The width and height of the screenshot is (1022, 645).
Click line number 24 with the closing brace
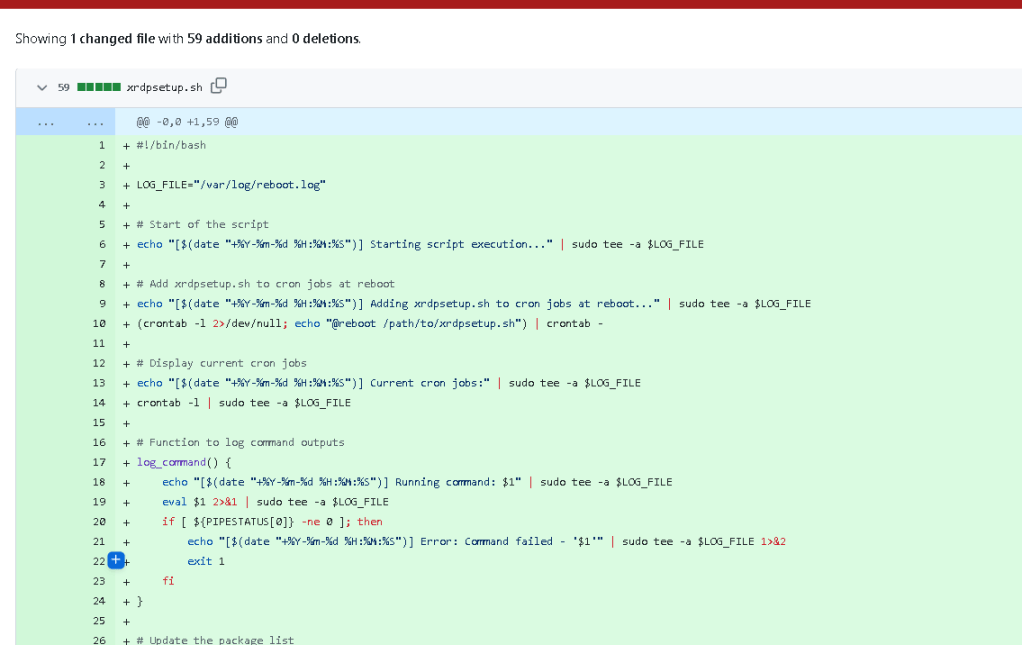pos(99,601)
